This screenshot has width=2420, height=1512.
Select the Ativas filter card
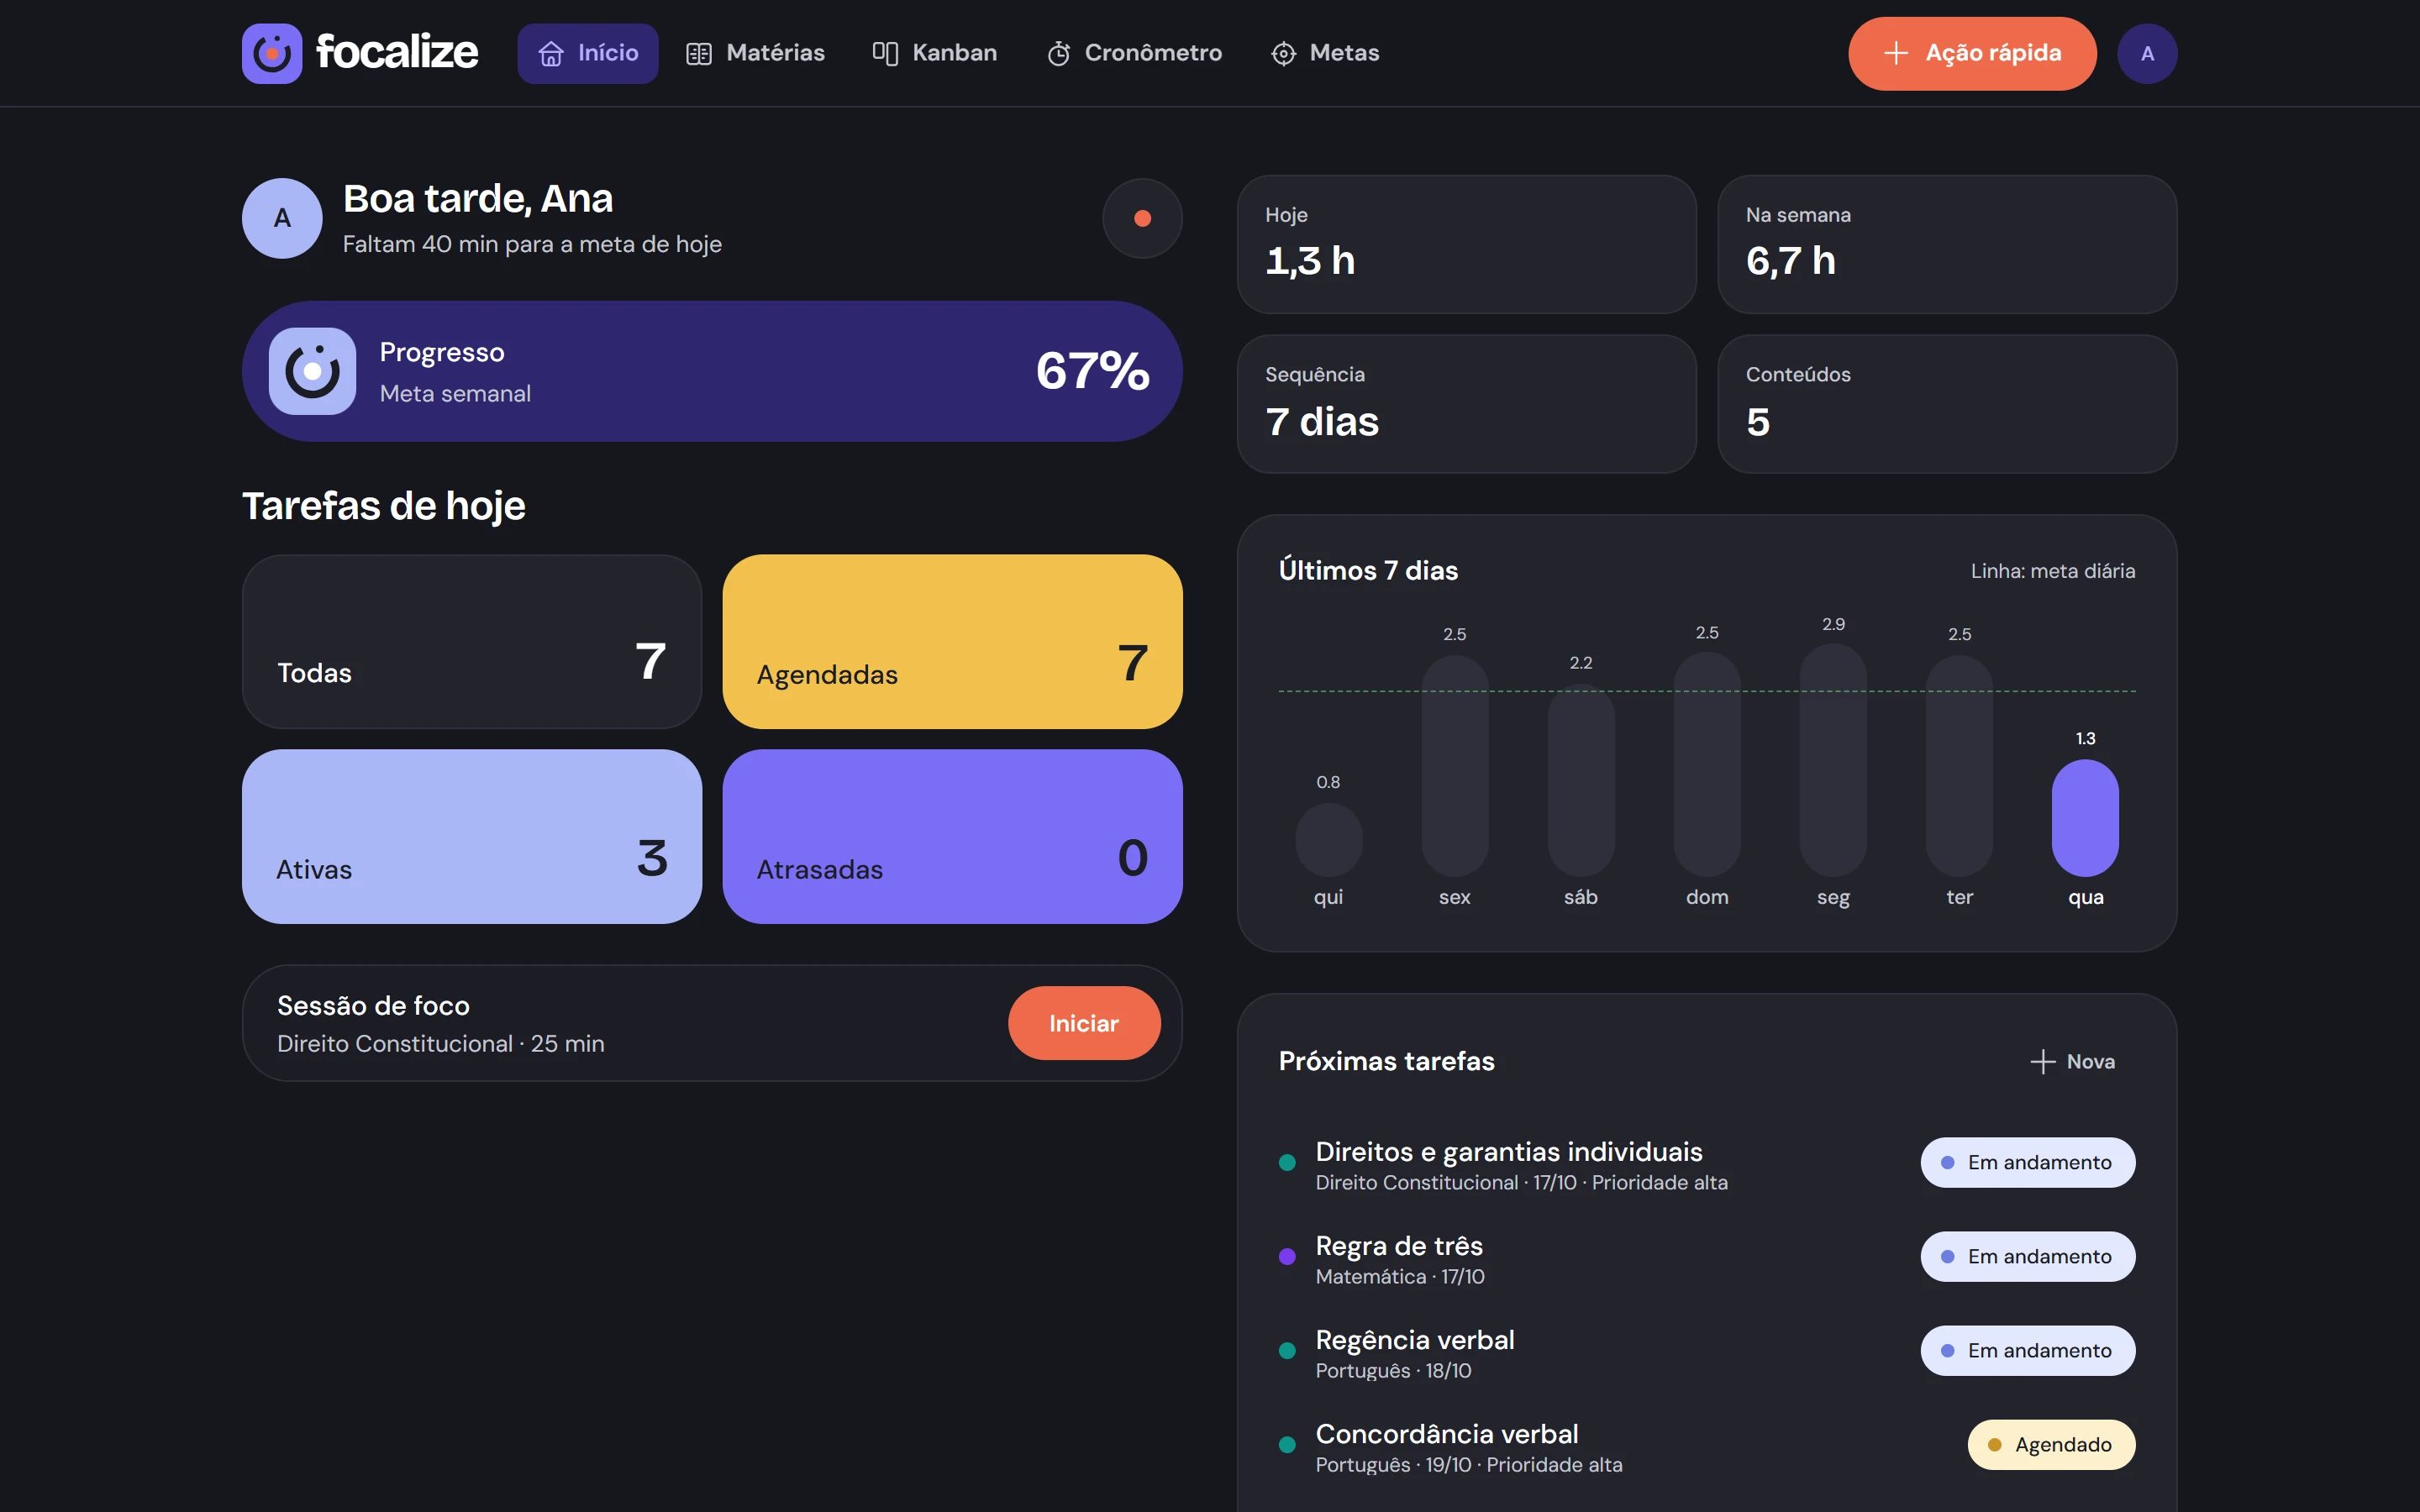[472, 836]
